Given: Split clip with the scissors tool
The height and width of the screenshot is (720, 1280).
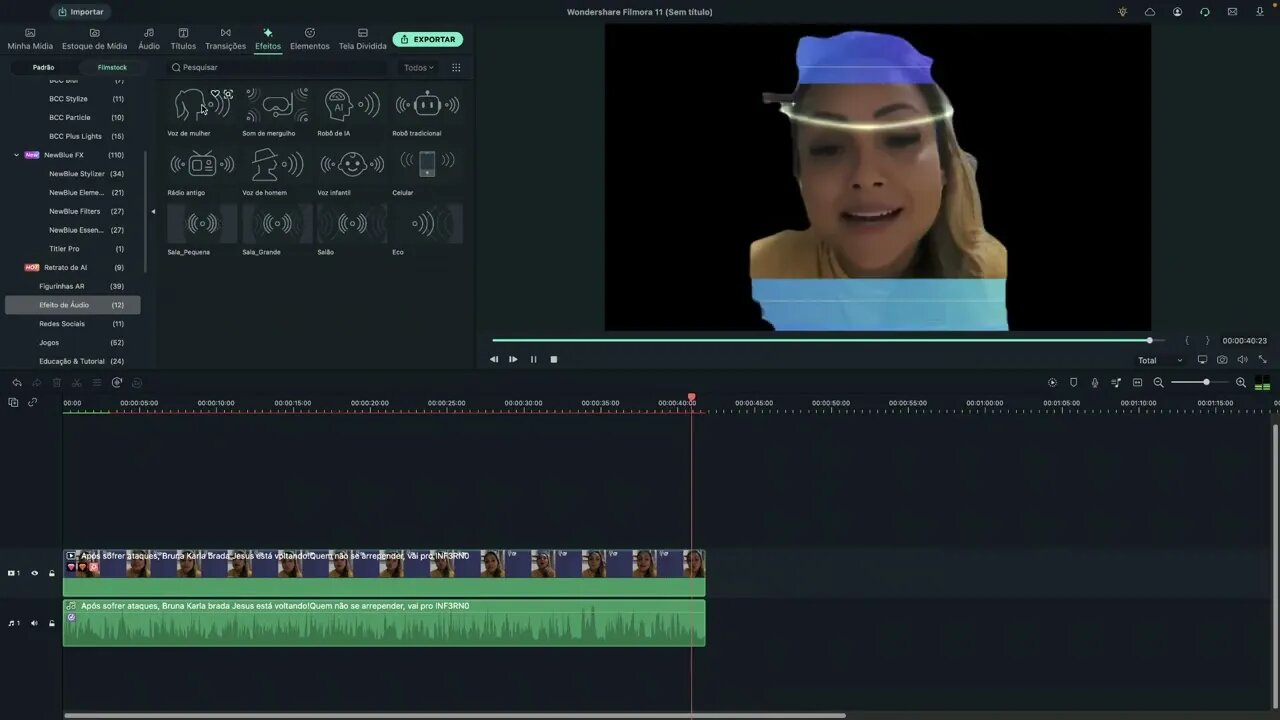Looking at the screenshot, I should (77, 383).
